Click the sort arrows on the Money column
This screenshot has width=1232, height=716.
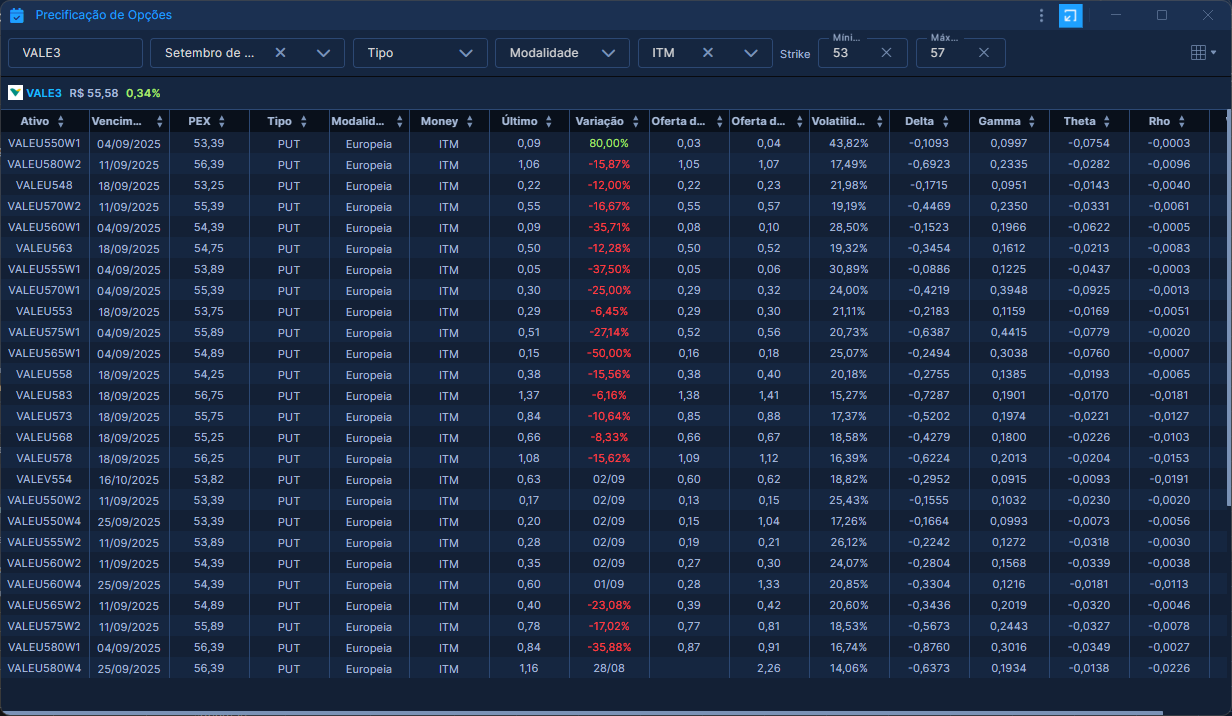tap(468, 121)
